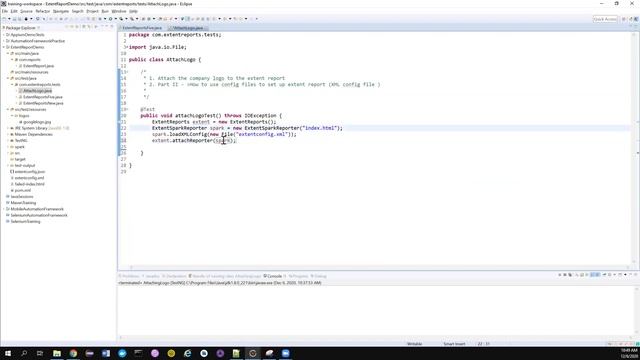
Task: Open the Window menu
Action: 119,11
